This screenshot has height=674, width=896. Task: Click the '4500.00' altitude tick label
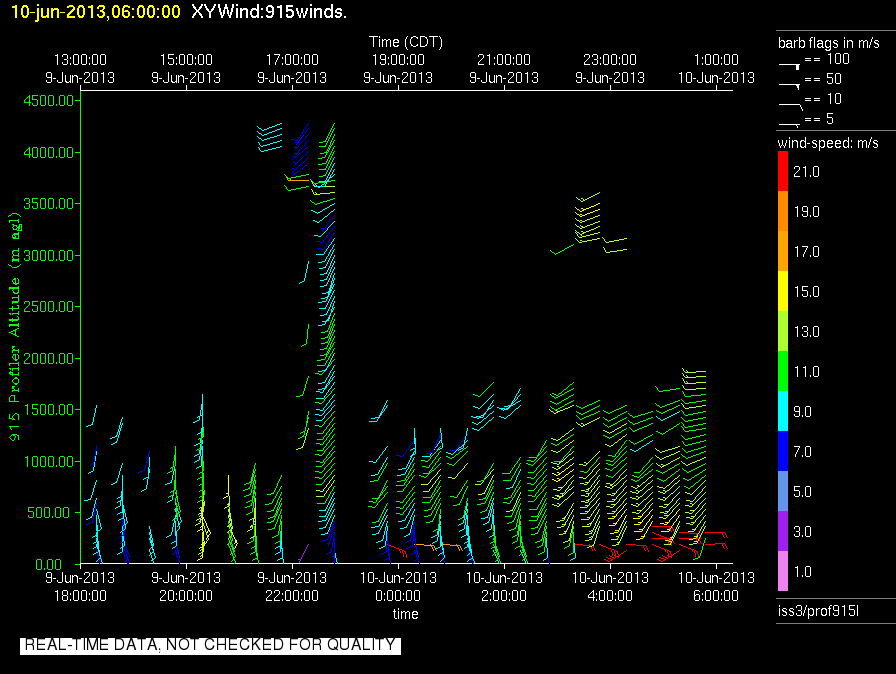coord(49,101)
